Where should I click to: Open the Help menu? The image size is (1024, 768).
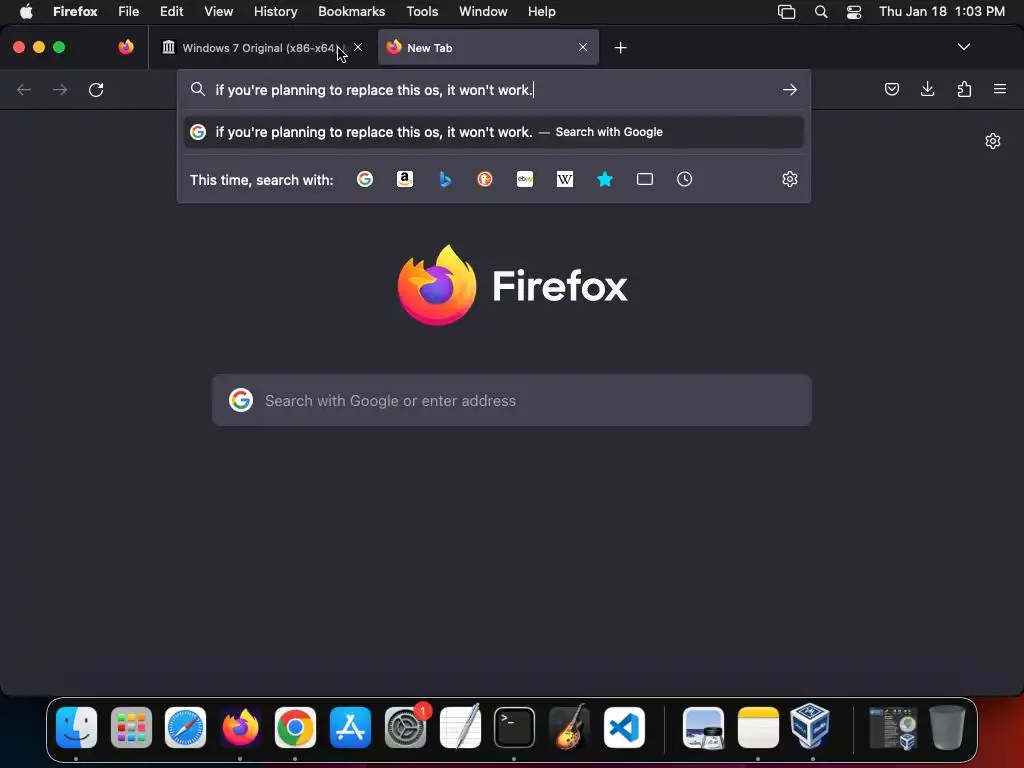(541, 11)
